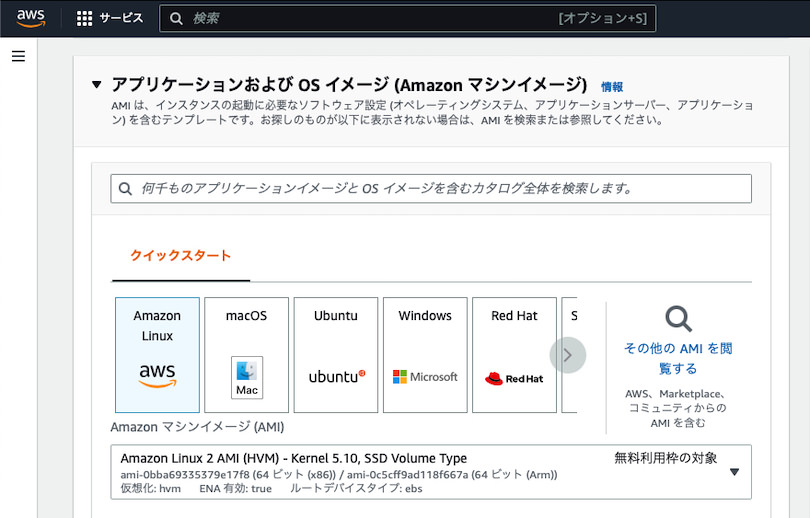Select the Amazon Linux AMI tile

point(157,355)
